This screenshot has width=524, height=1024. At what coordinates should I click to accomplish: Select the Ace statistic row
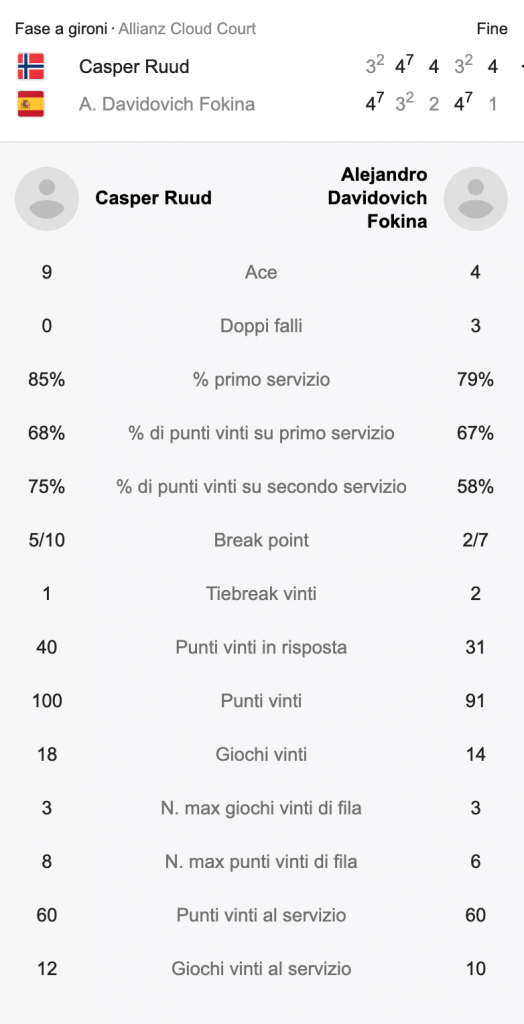click(261, 272)
